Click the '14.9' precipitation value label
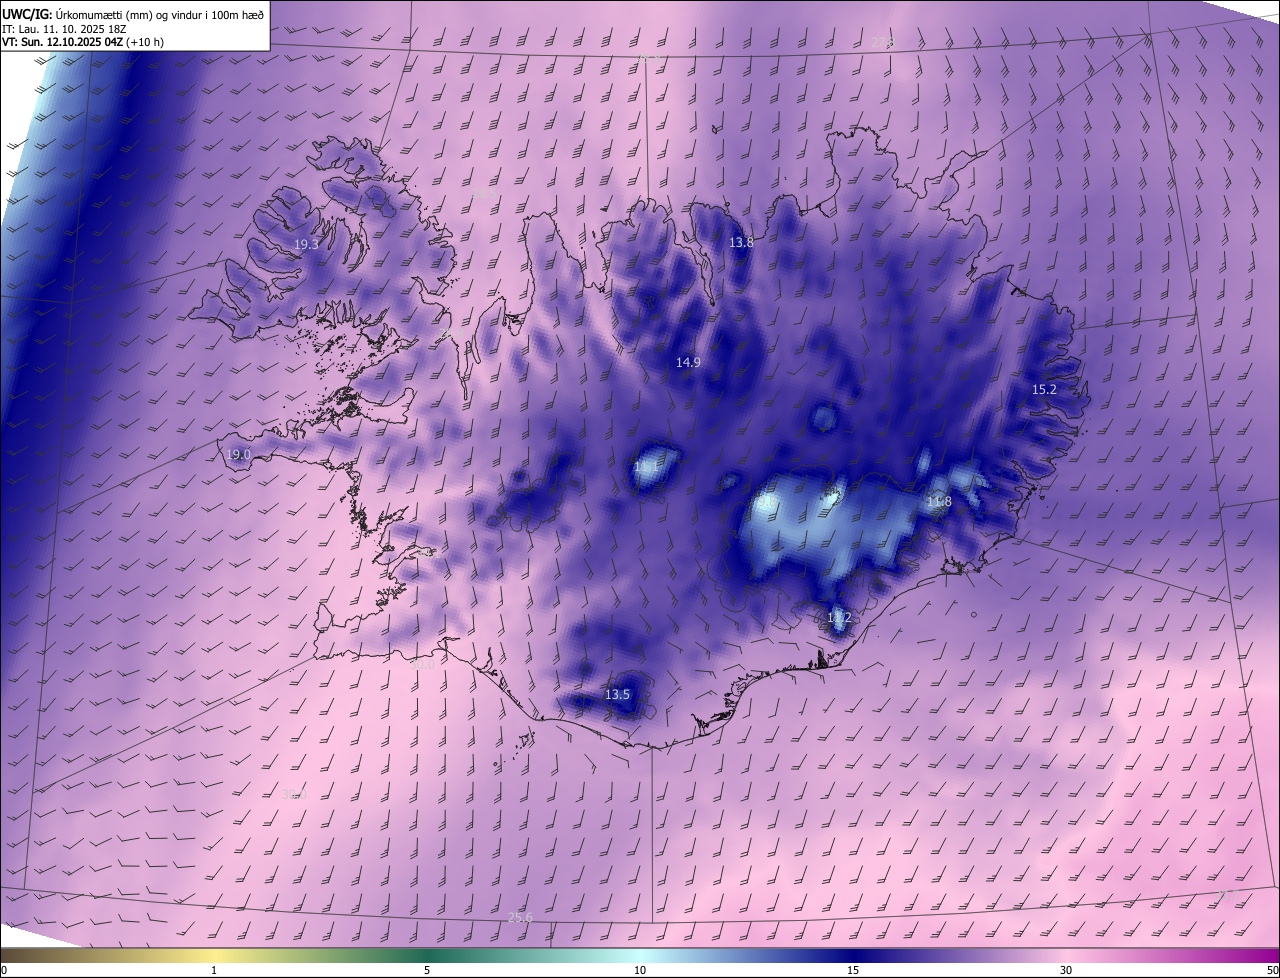Image resolution: width=1280 pixels, height=978 pixels. coord(688,362)
